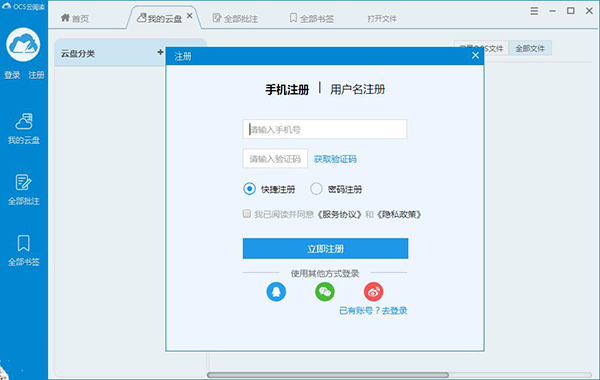Focus the 请输入手机号 input field
Image resolution: width=600 pixels, height=380 pixels.
(x=325, y=129)
